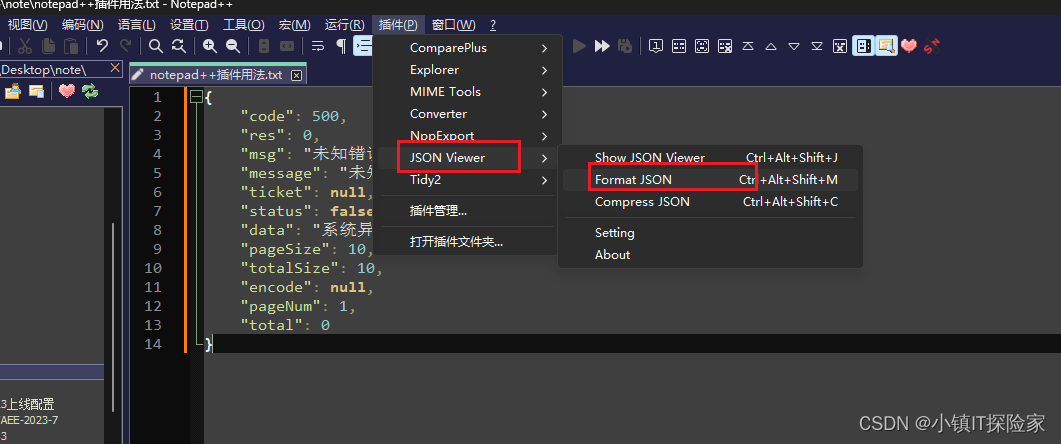Click the ComparePlus compare selections icon
Viewport: 1061px width, 444px height.
coord(702,46)
